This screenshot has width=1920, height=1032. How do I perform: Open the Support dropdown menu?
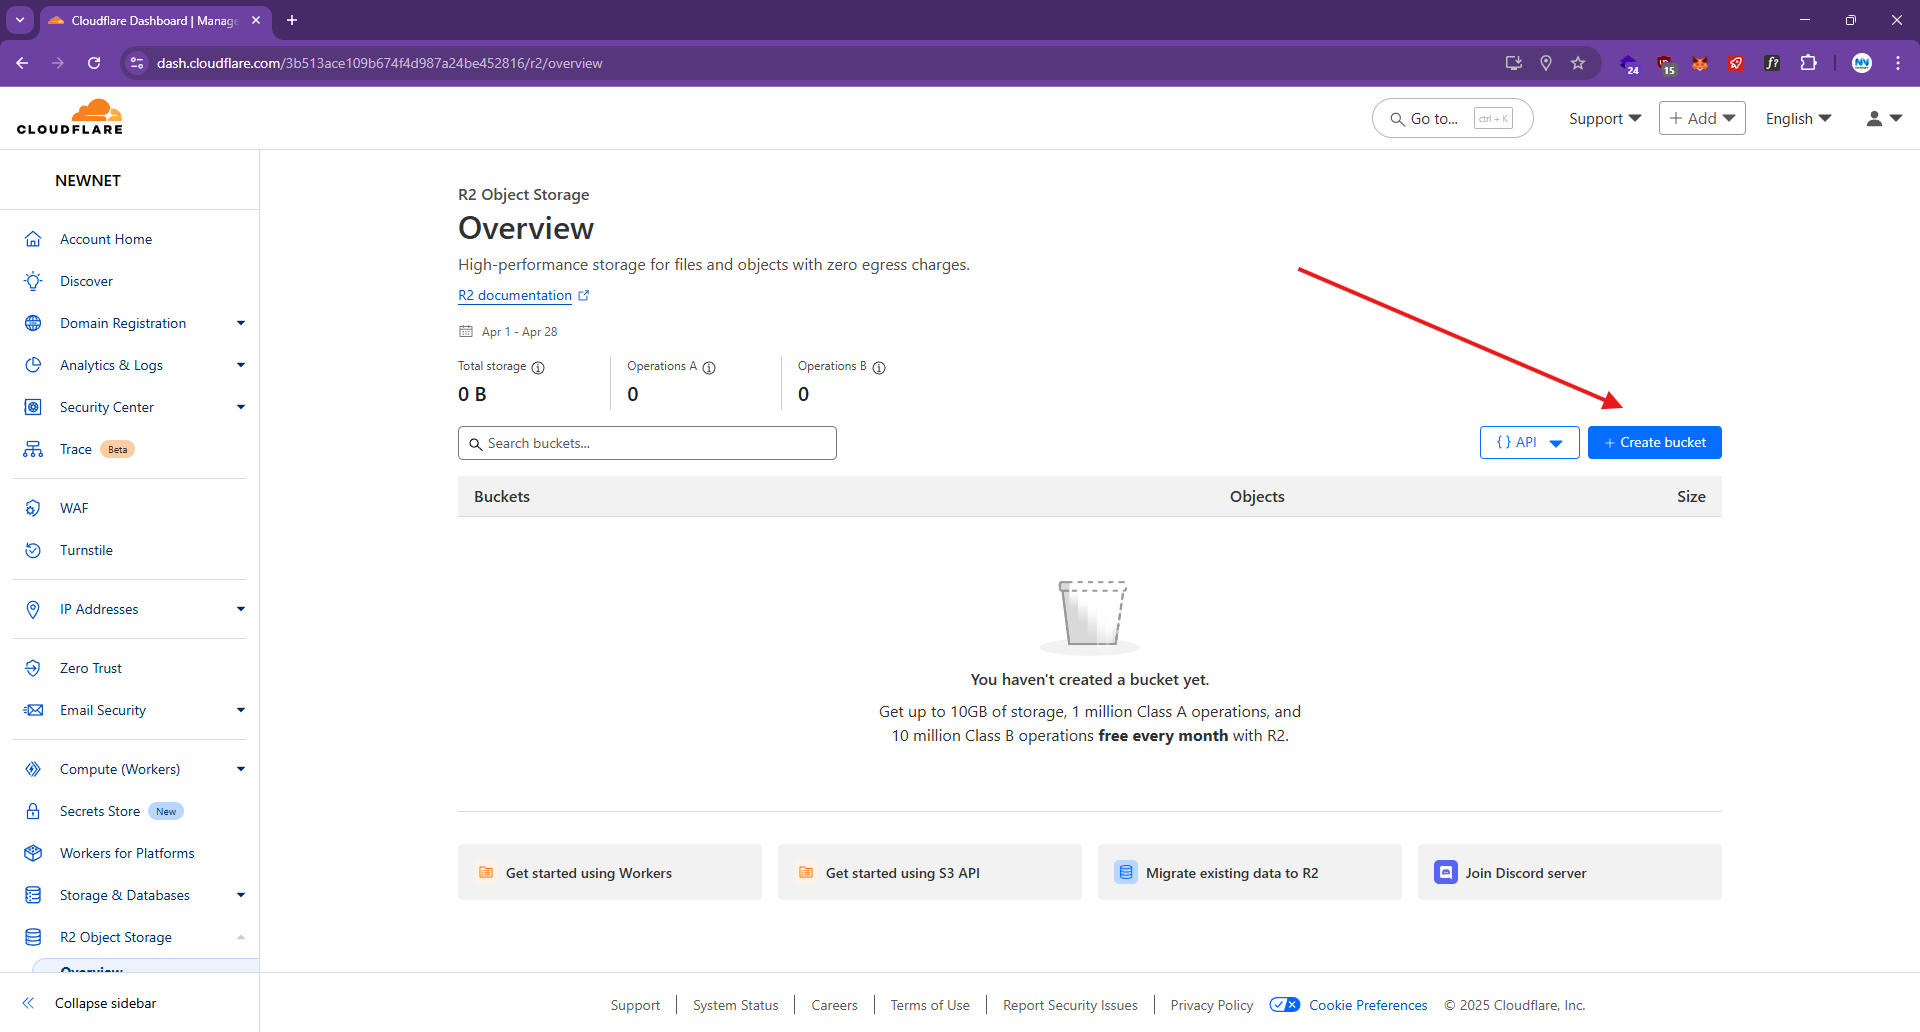click(1604, 118)
